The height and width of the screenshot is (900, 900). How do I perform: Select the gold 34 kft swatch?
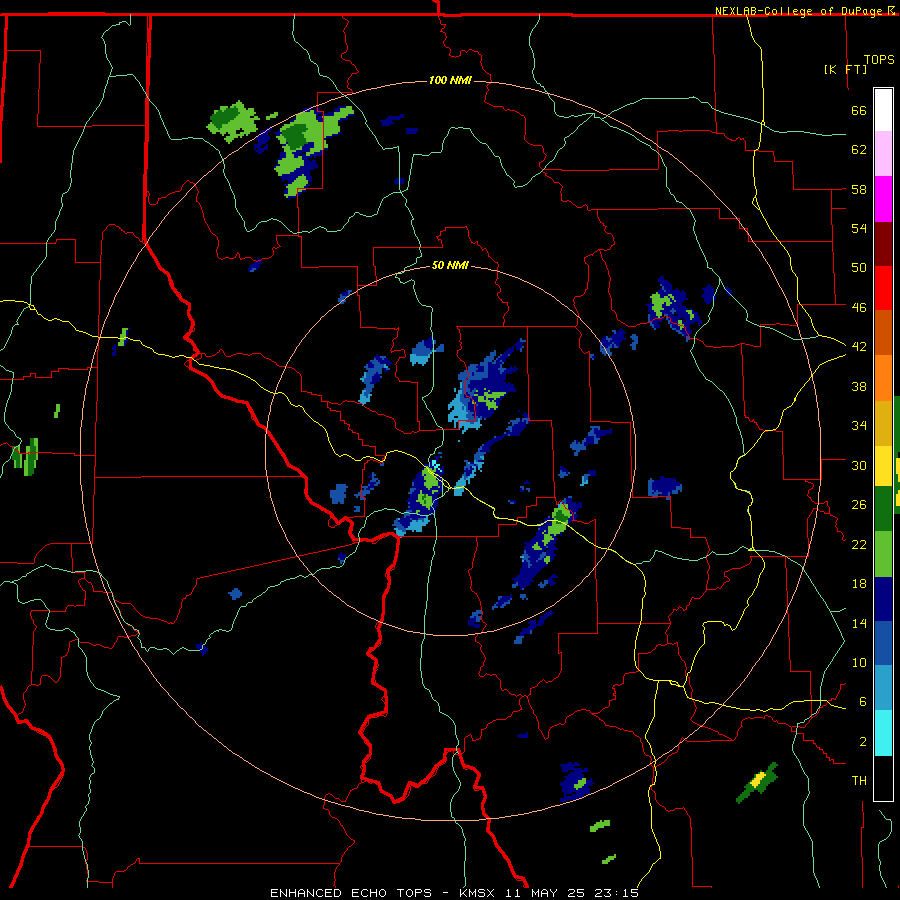(883, 423)
